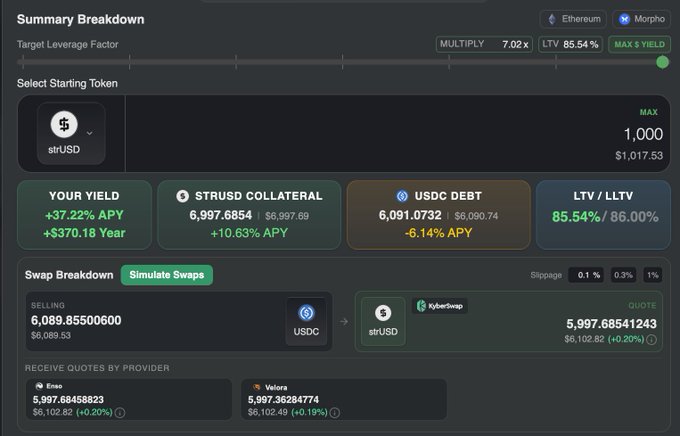Open info icon beside Enso quote +0.20%
This screenshot has height=436, width=680.
(120, 413)
